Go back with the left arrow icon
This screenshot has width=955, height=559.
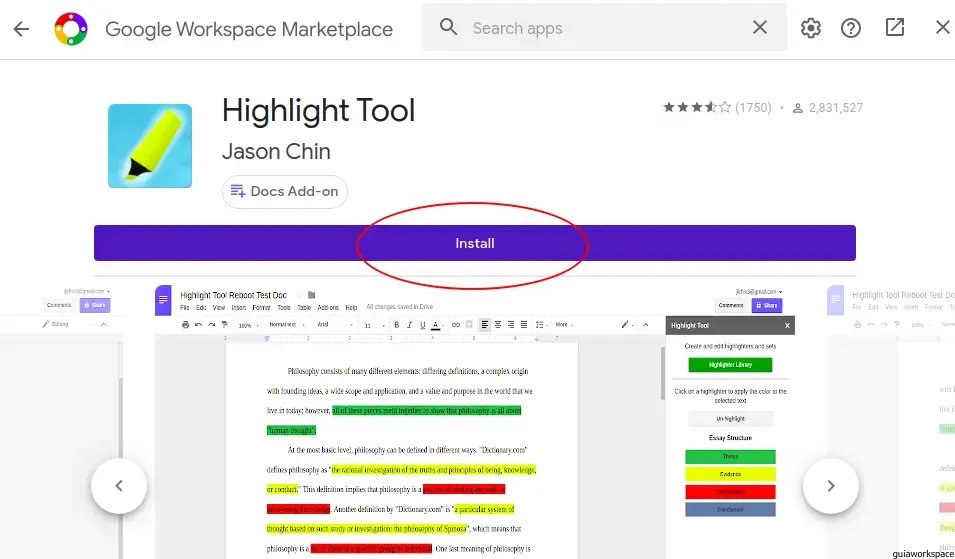(21, 29)
